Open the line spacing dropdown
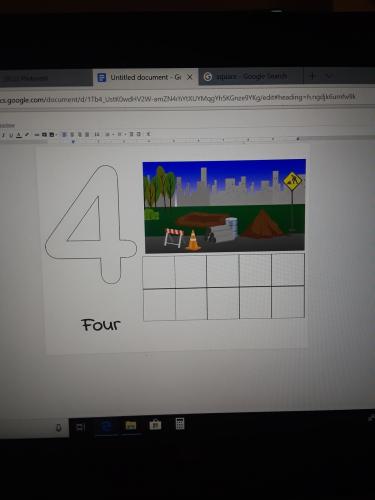Viewport: 375px width, 500px height. [x=97, y=135]
